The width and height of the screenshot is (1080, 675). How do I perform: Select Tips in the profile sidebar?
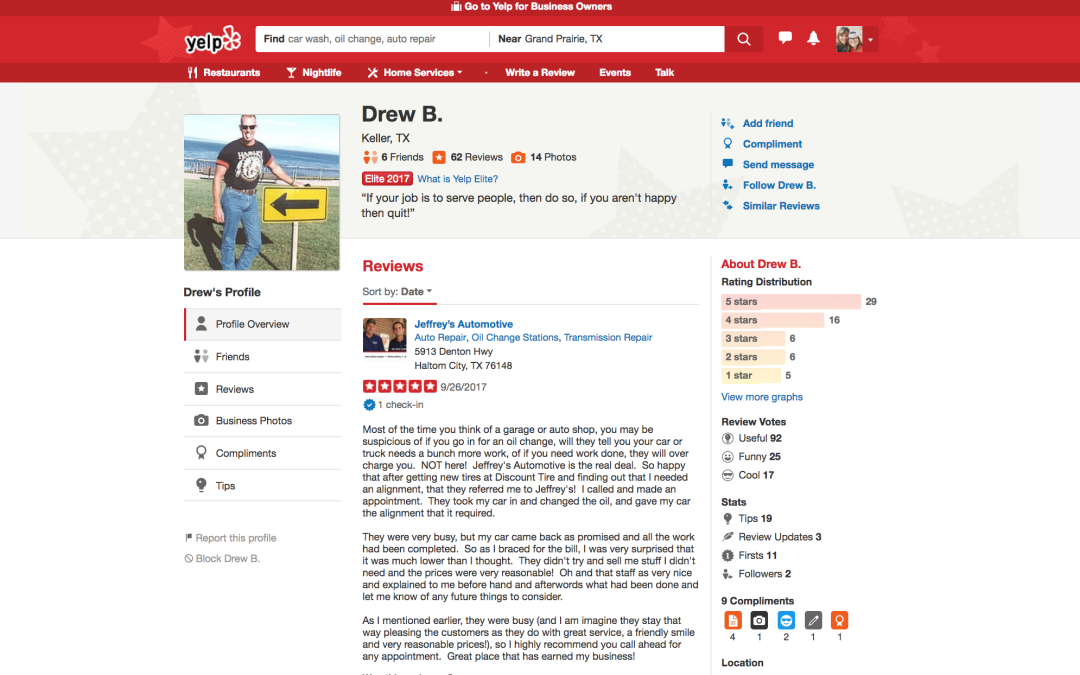coord(262,486)
